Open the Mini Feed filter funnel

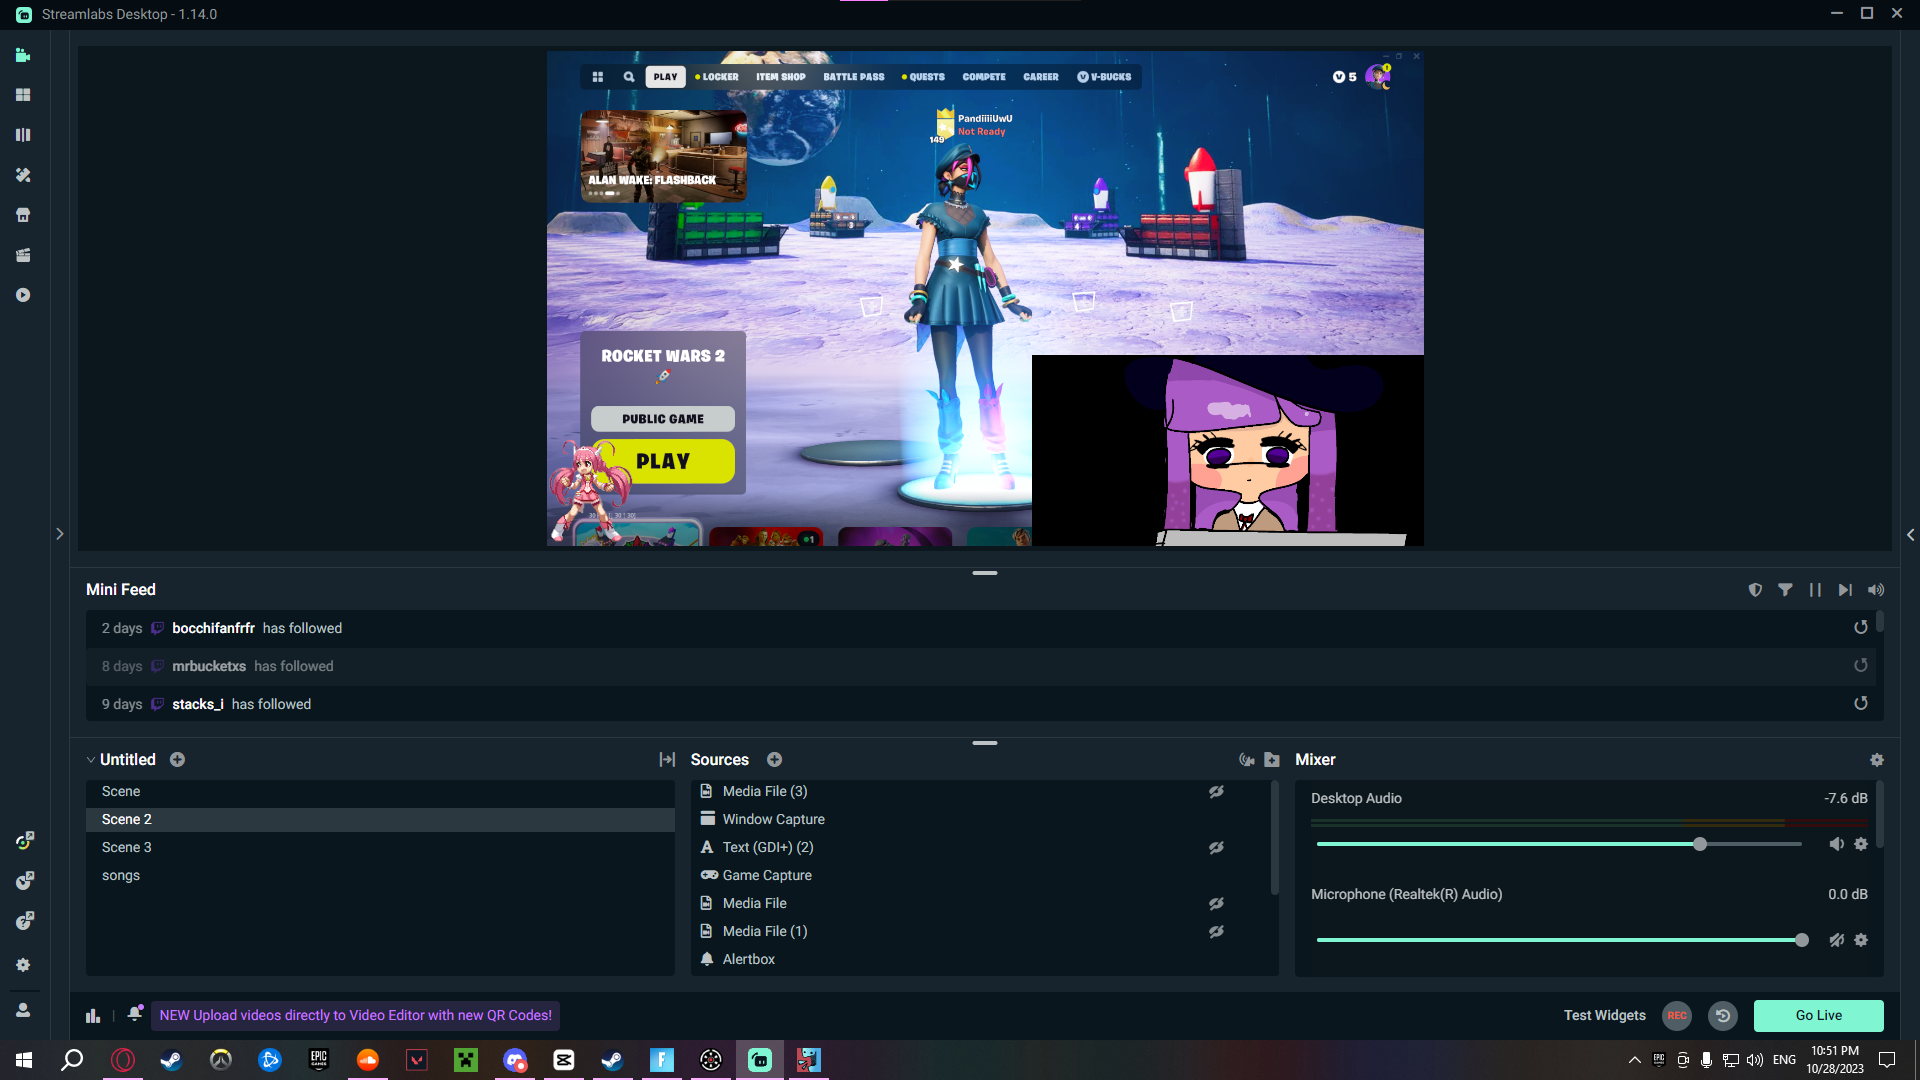click(1785, 590)
